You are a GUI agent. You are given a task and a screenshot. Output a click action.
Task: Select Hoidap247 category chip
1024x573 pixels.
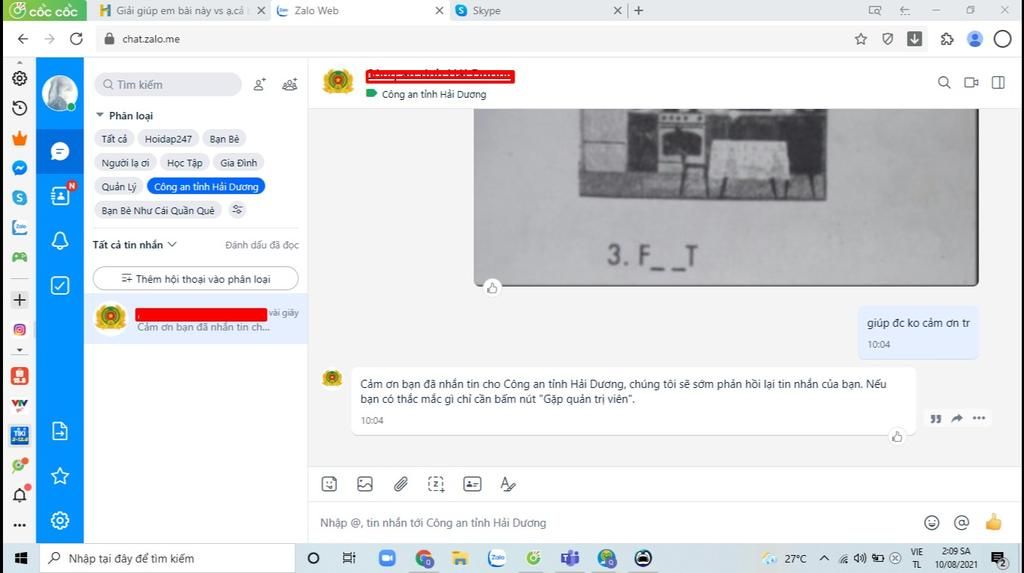click(x=168, y=139)
